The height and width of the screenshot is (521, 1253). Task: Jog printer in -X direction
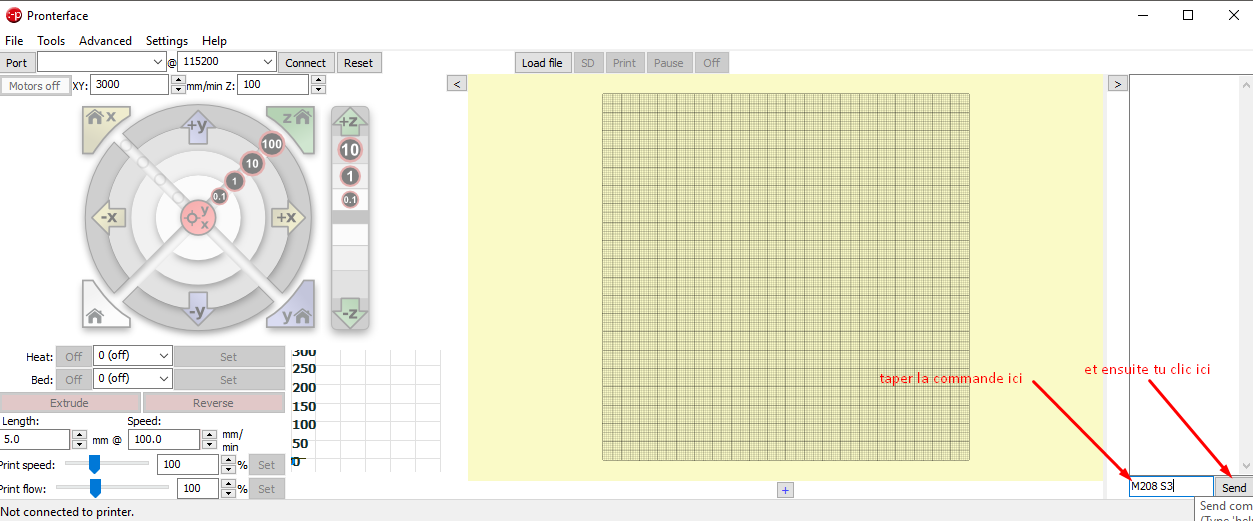click(108, 217)
